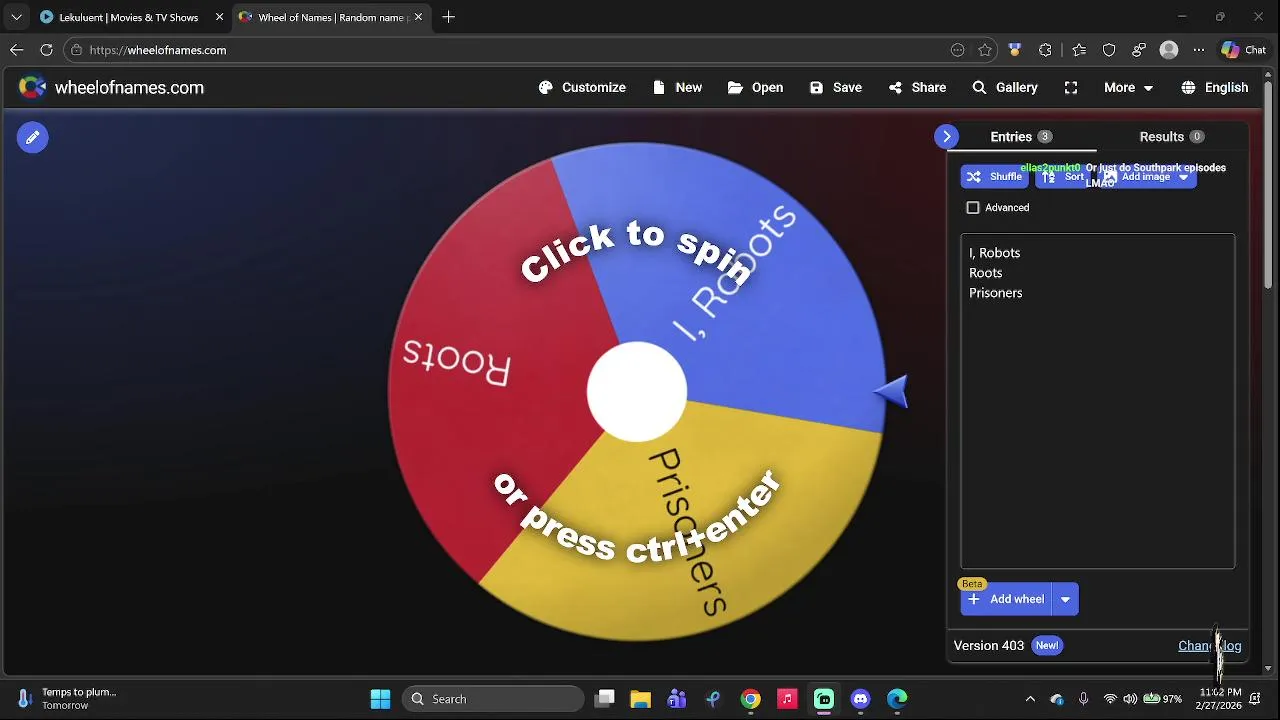
Task: Expand the Add wheel dropdown arrow
Action: pos(1065,599)
